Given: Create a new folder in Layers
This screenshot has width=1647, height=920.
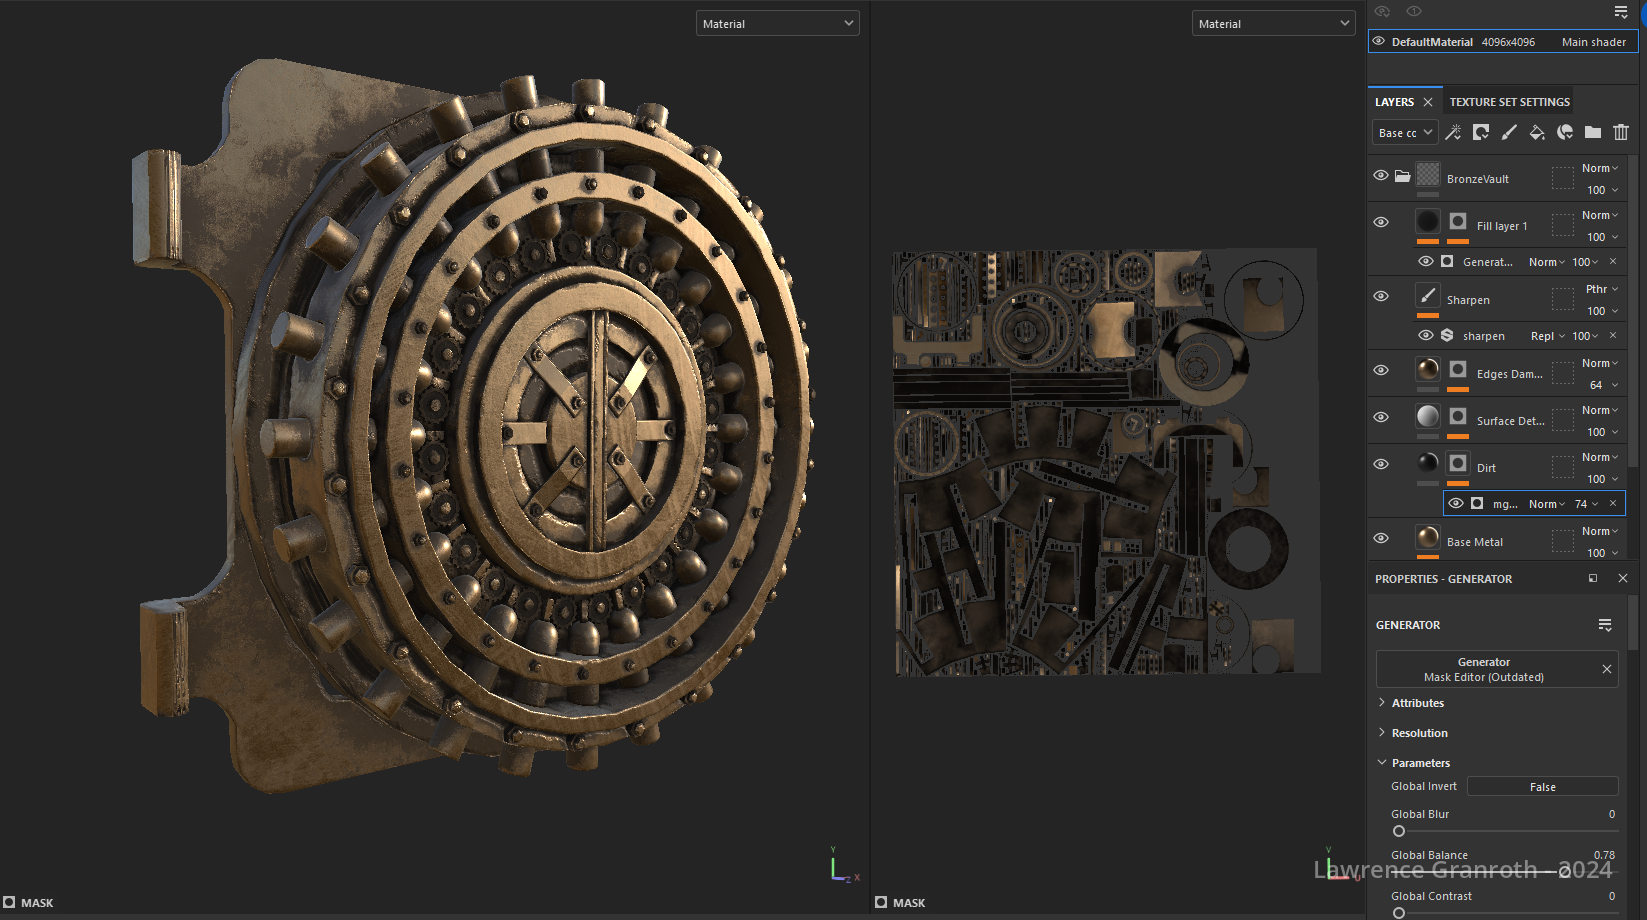Looking at the screenshot, I should 1593,132.
